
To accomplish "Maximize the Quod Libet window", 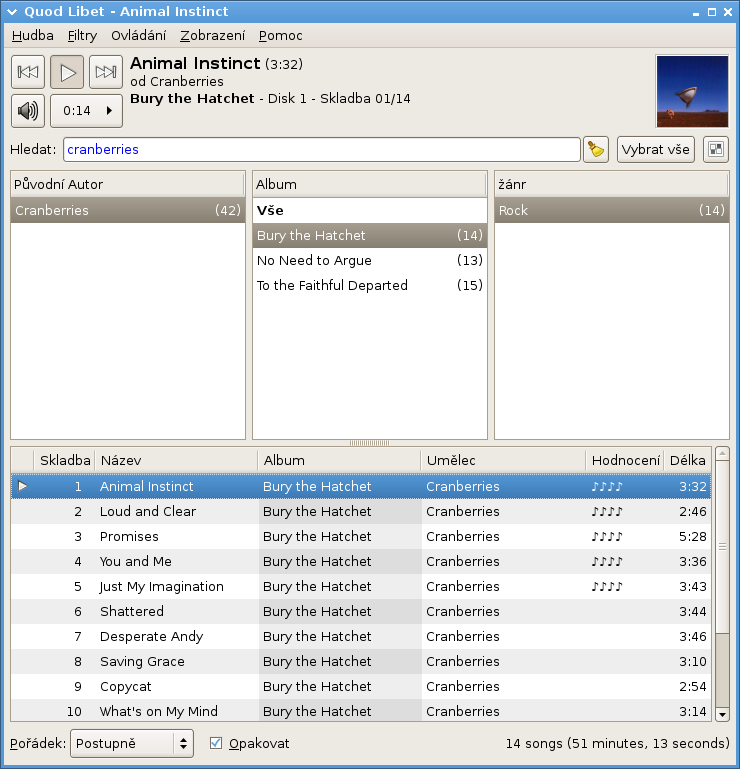I will [x=712, y=12].
